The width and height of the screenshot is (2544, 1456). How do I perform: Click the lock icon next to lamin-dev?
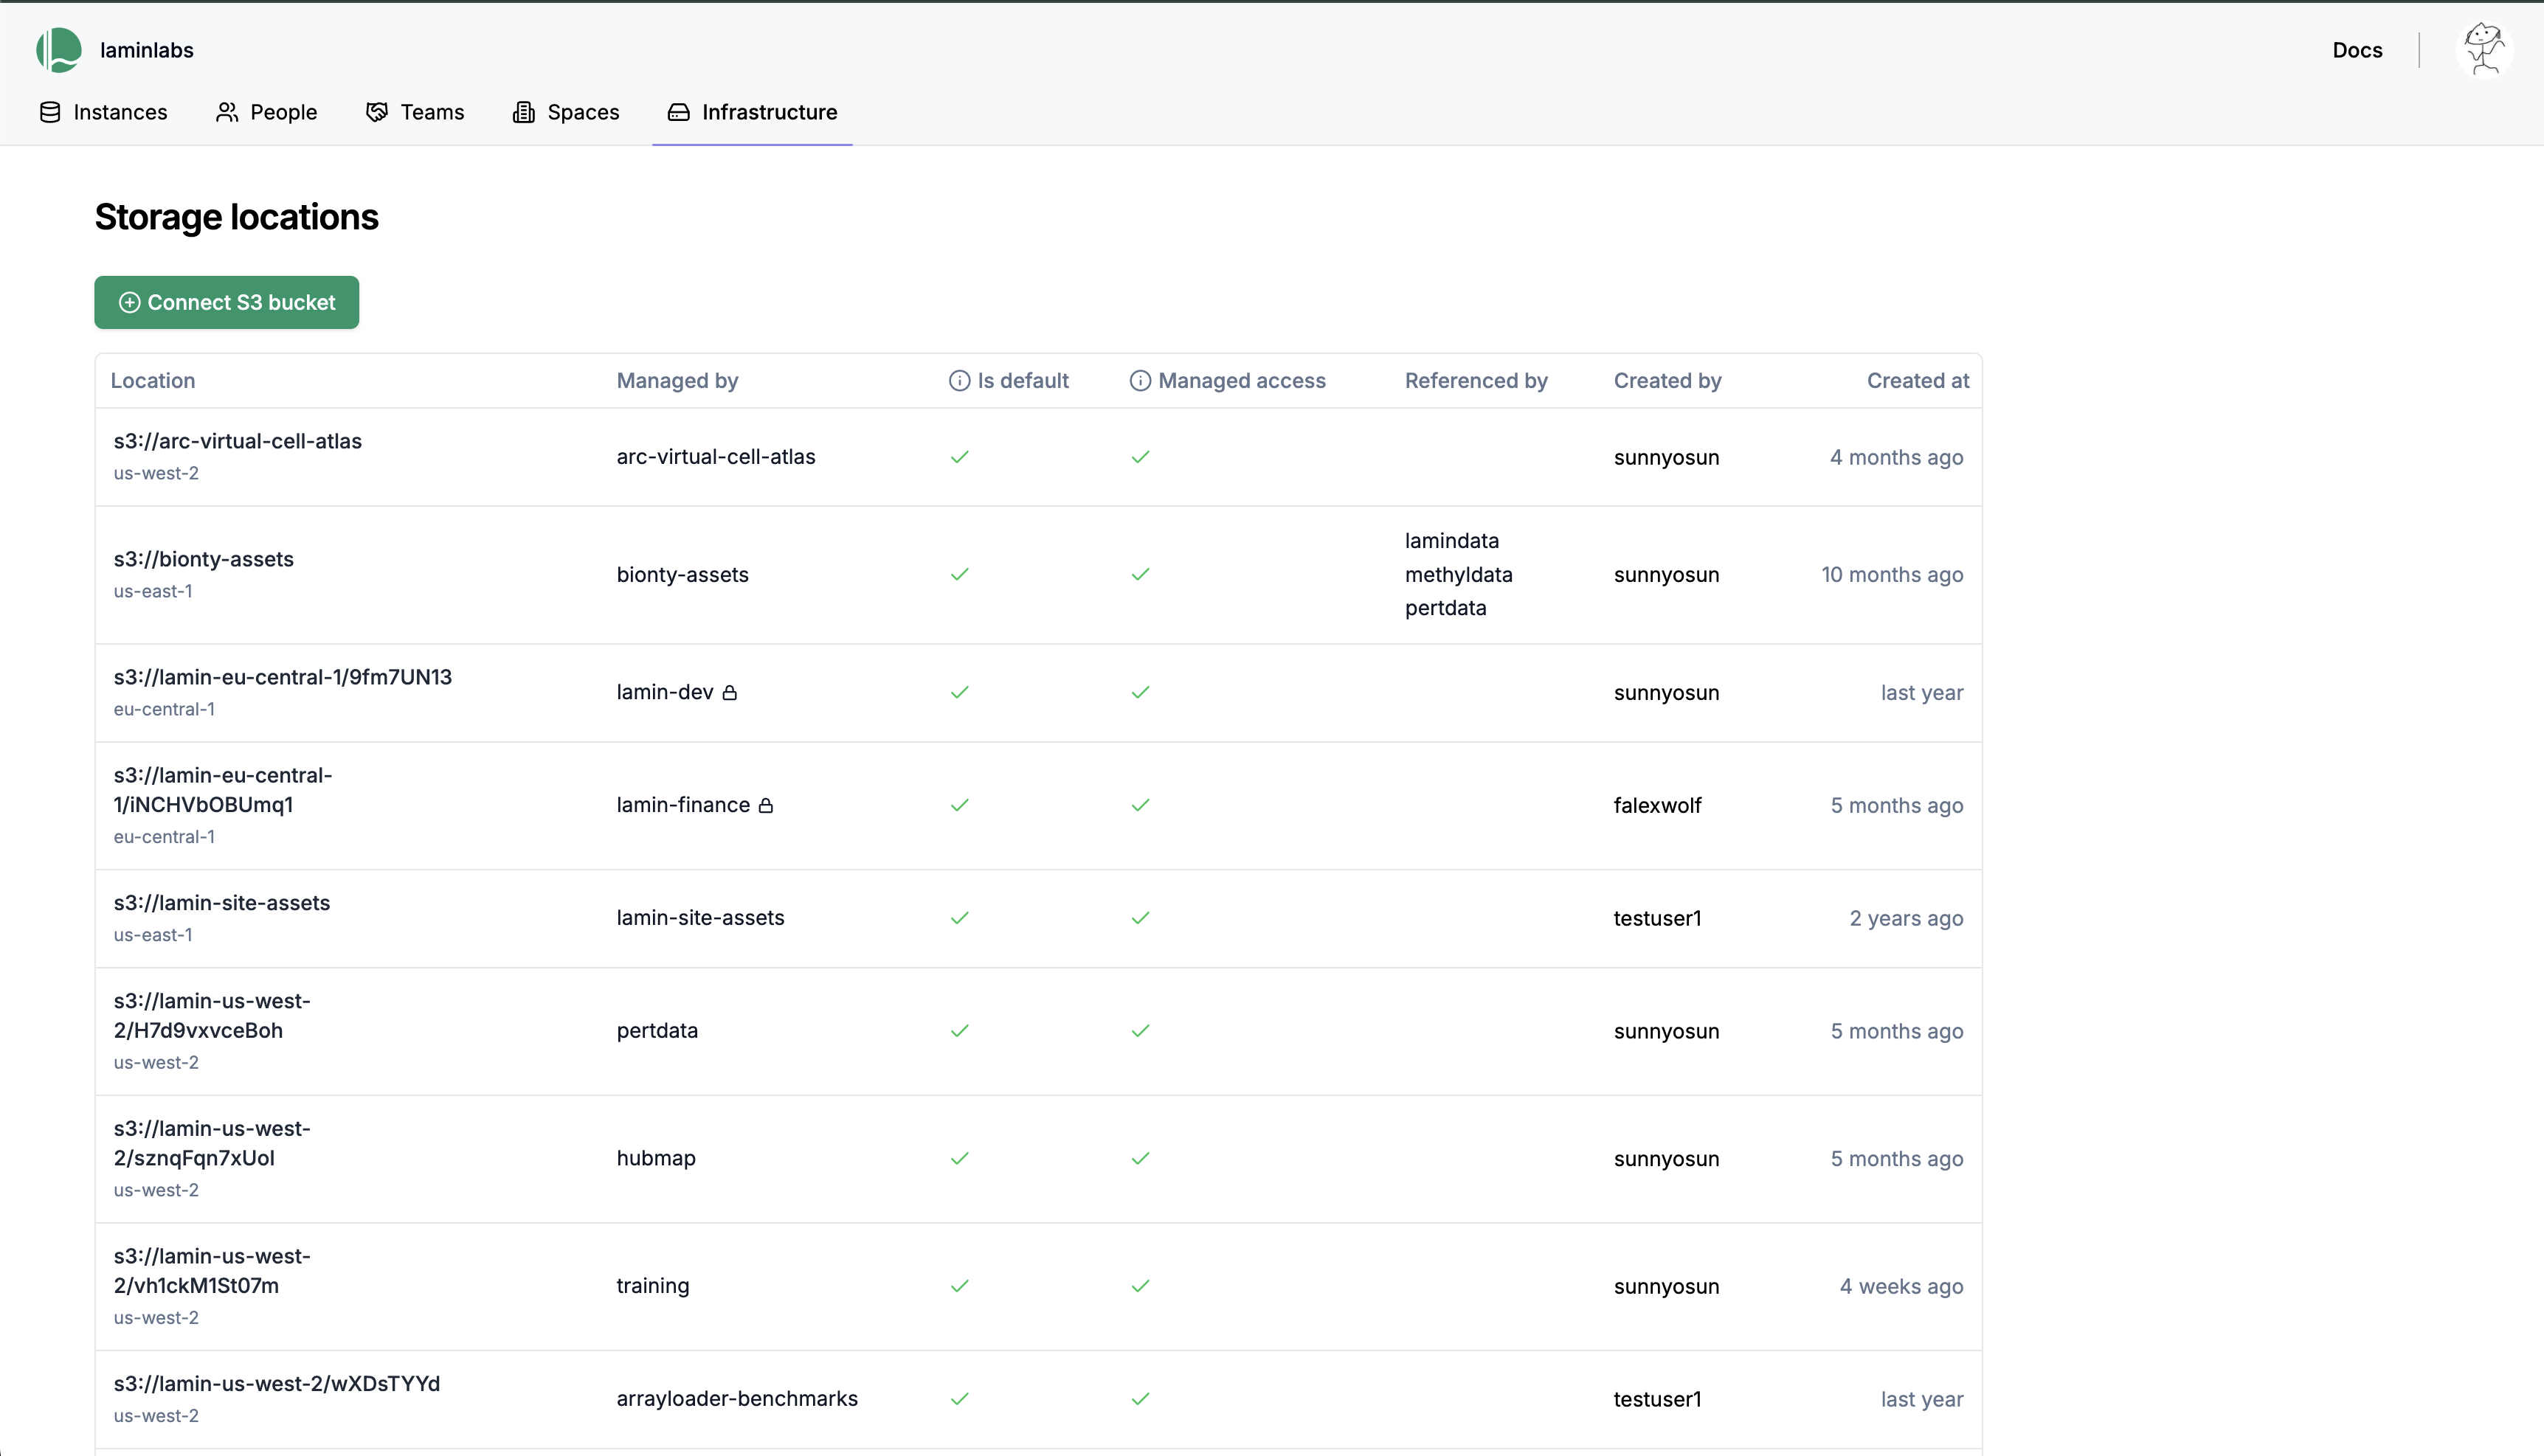click(730, 693)
